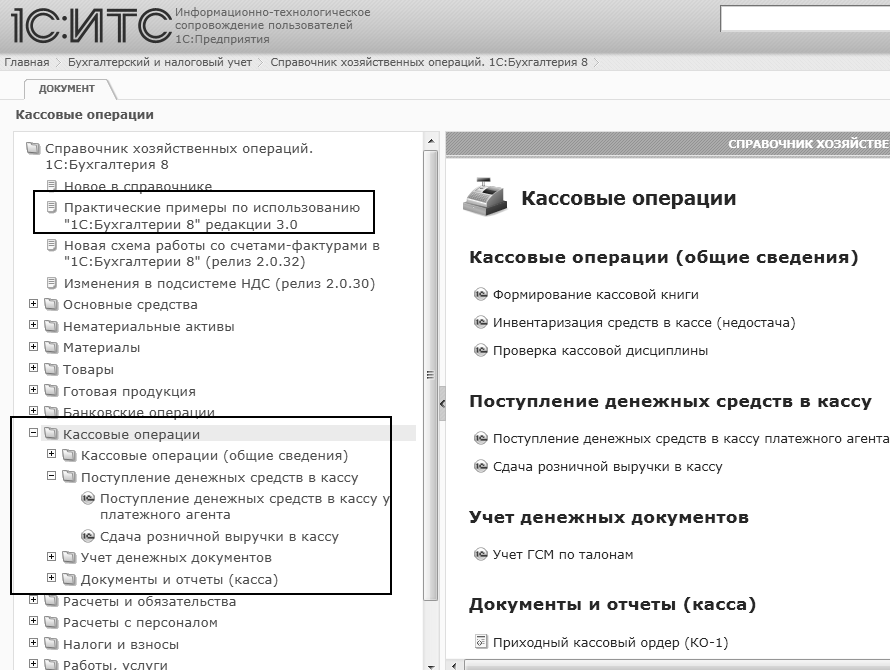Expand the Товары tree node
This screenshot has width=890, height=670.
pos(33,368)
